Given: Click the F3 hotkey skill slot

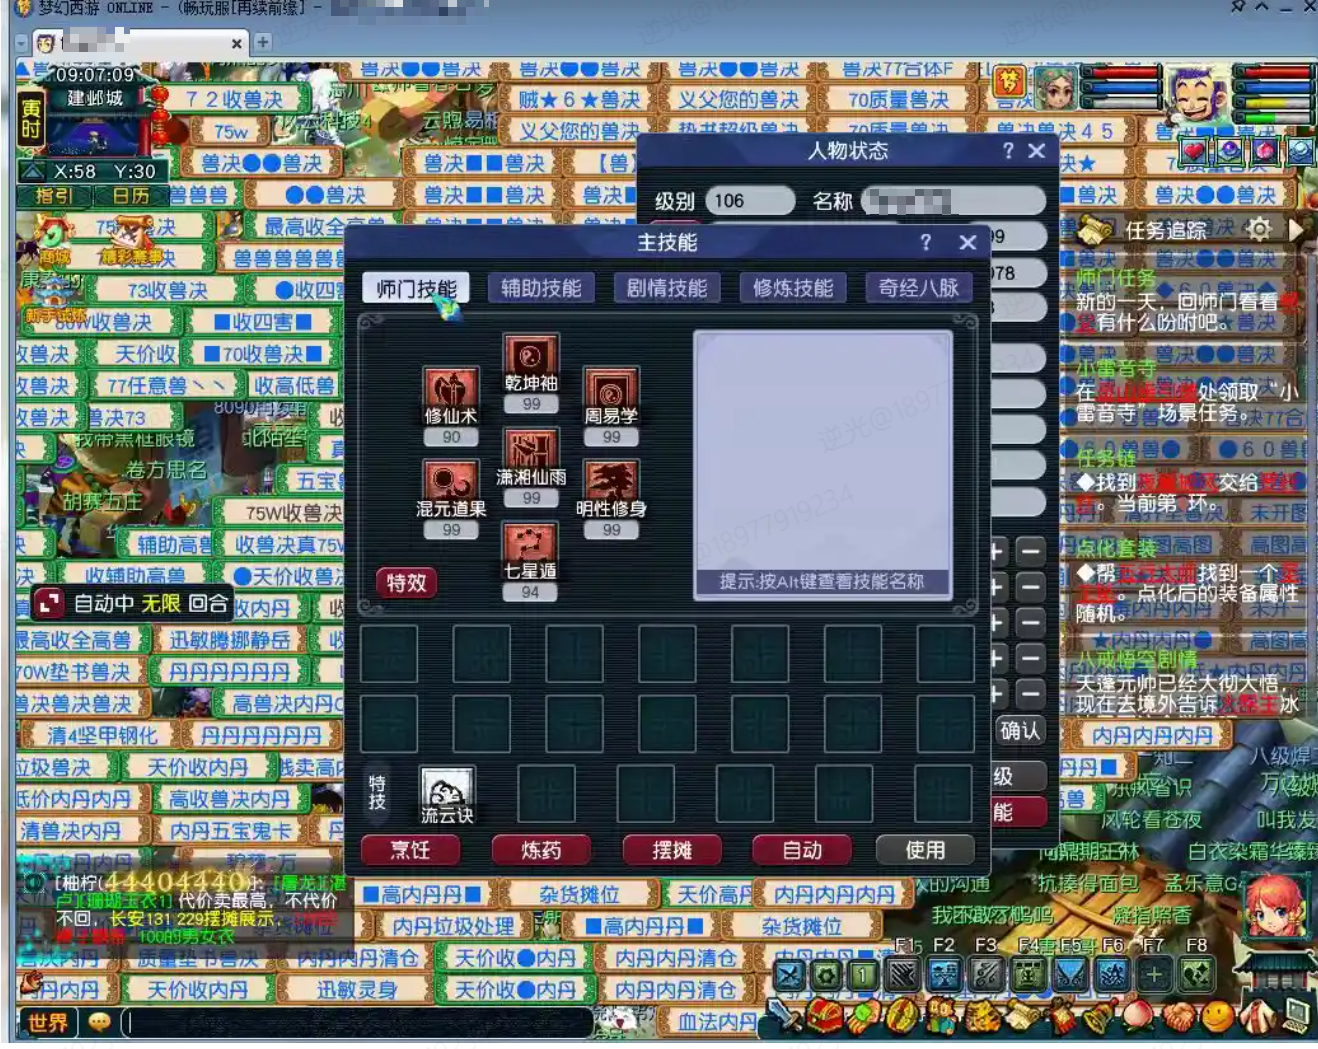Looking at the screenshot, I should click(x=986, y=973).
